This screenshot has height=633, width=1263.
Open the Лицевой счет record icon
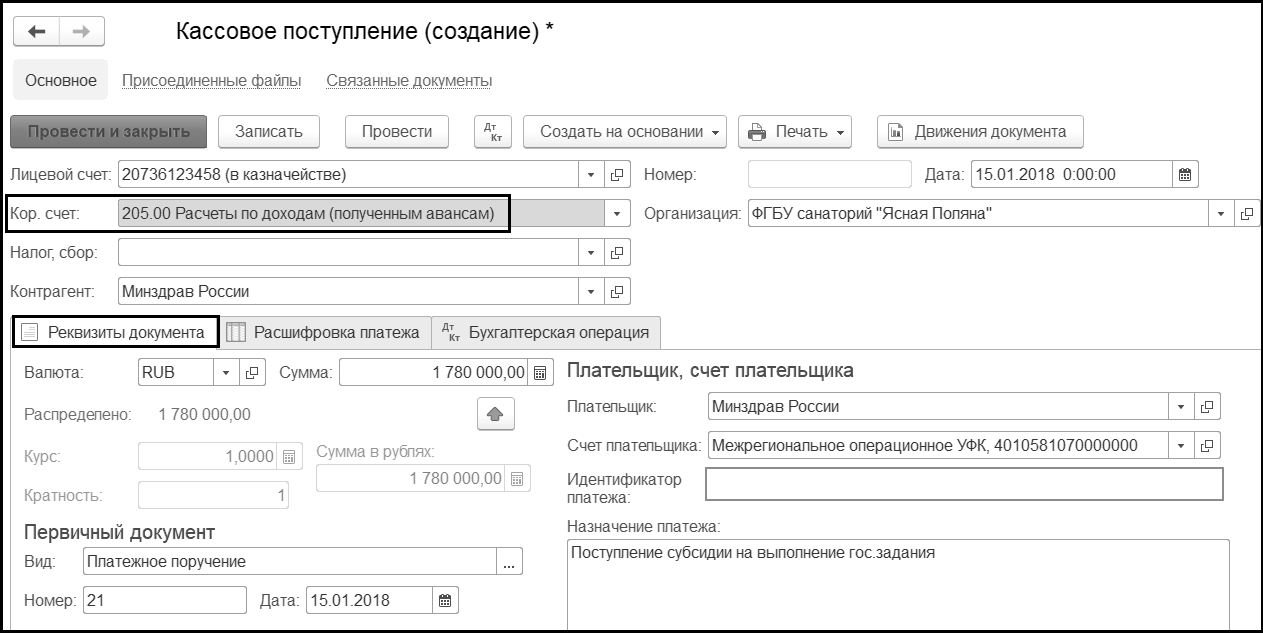coord(617,175)
